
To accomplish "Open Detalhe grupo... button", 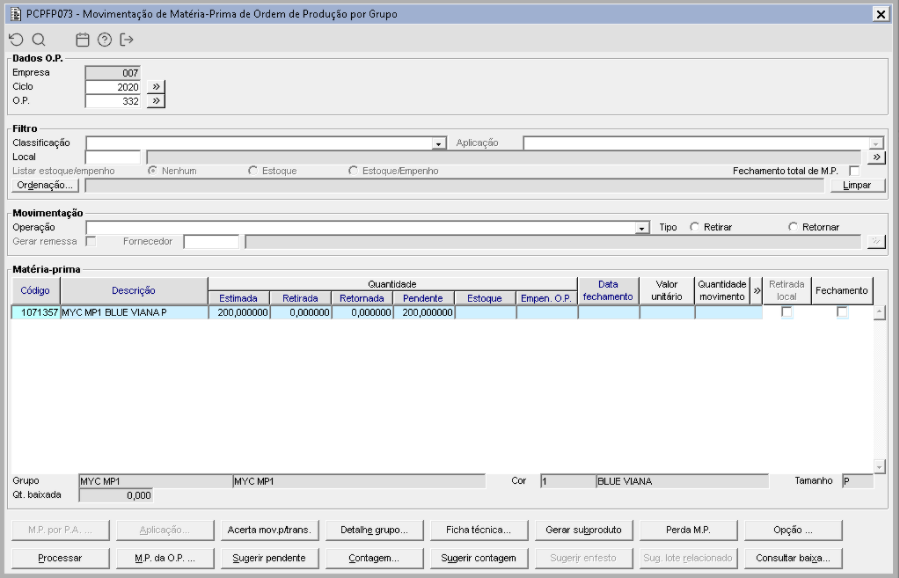I will coord(374,530).
